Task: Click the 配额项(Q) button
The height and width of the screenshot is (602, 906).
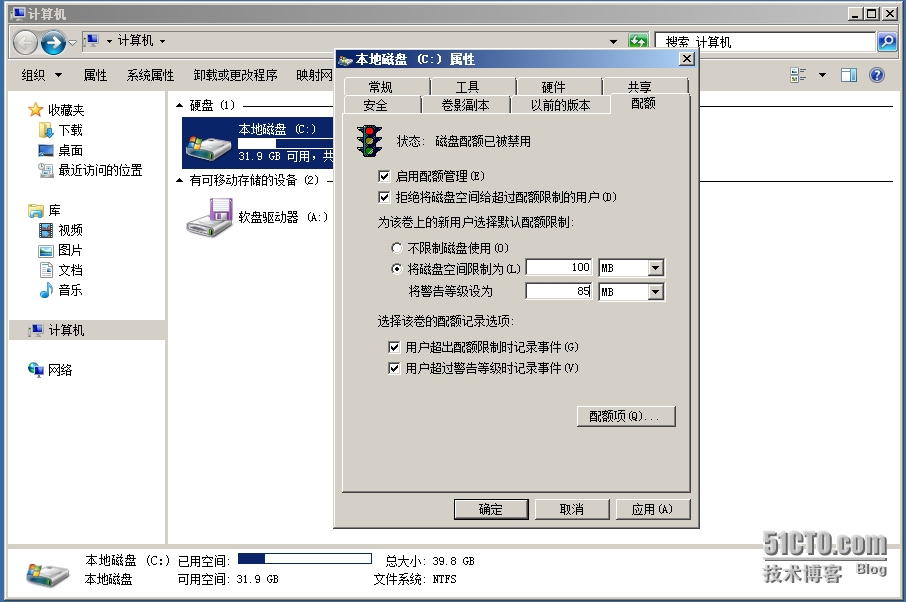Action: 626,416
